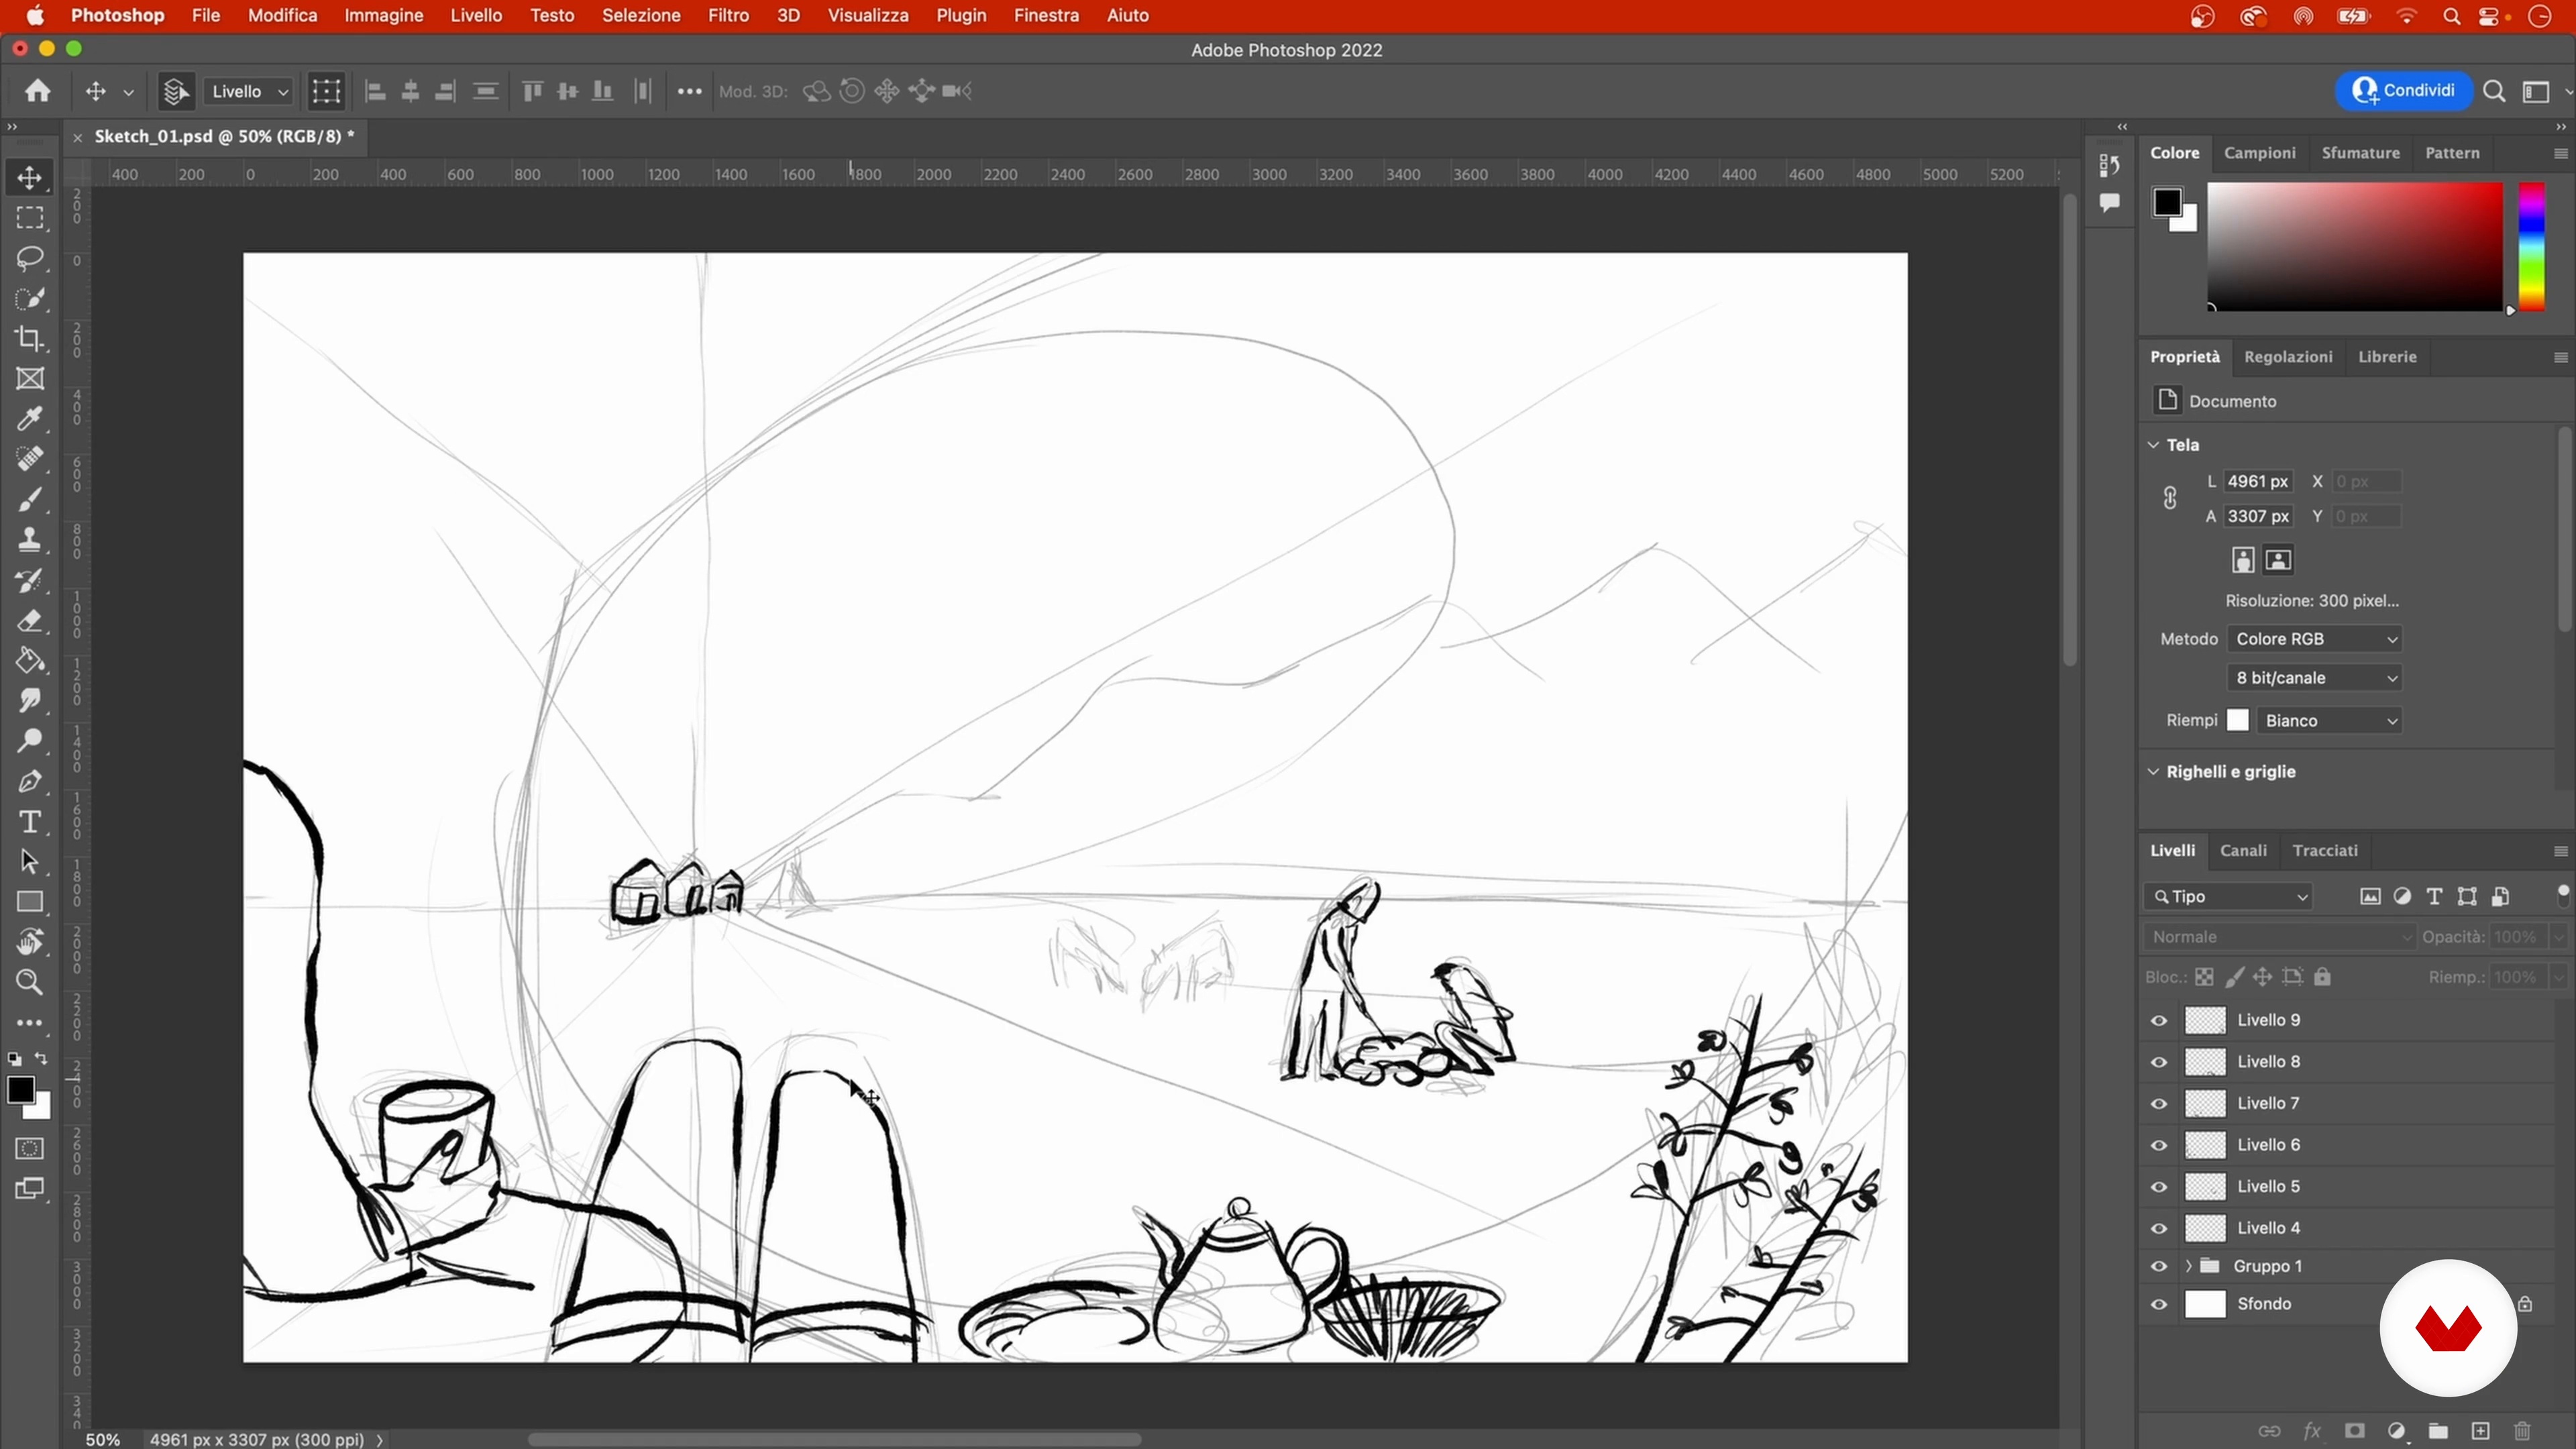This screenshot has height=1449, width=2576.
Task: Open Metodo Colore RGB dropdown
Action: click(2315, 639)
